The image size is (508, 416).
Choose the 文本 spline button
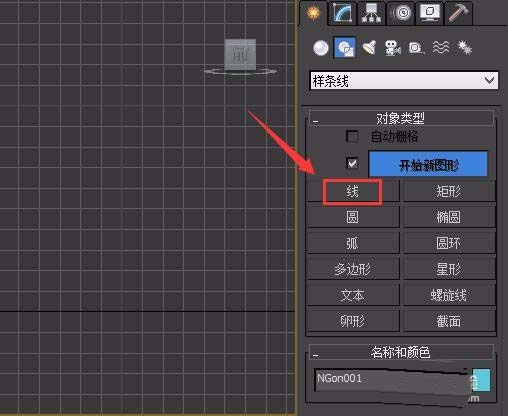[353, 295]
